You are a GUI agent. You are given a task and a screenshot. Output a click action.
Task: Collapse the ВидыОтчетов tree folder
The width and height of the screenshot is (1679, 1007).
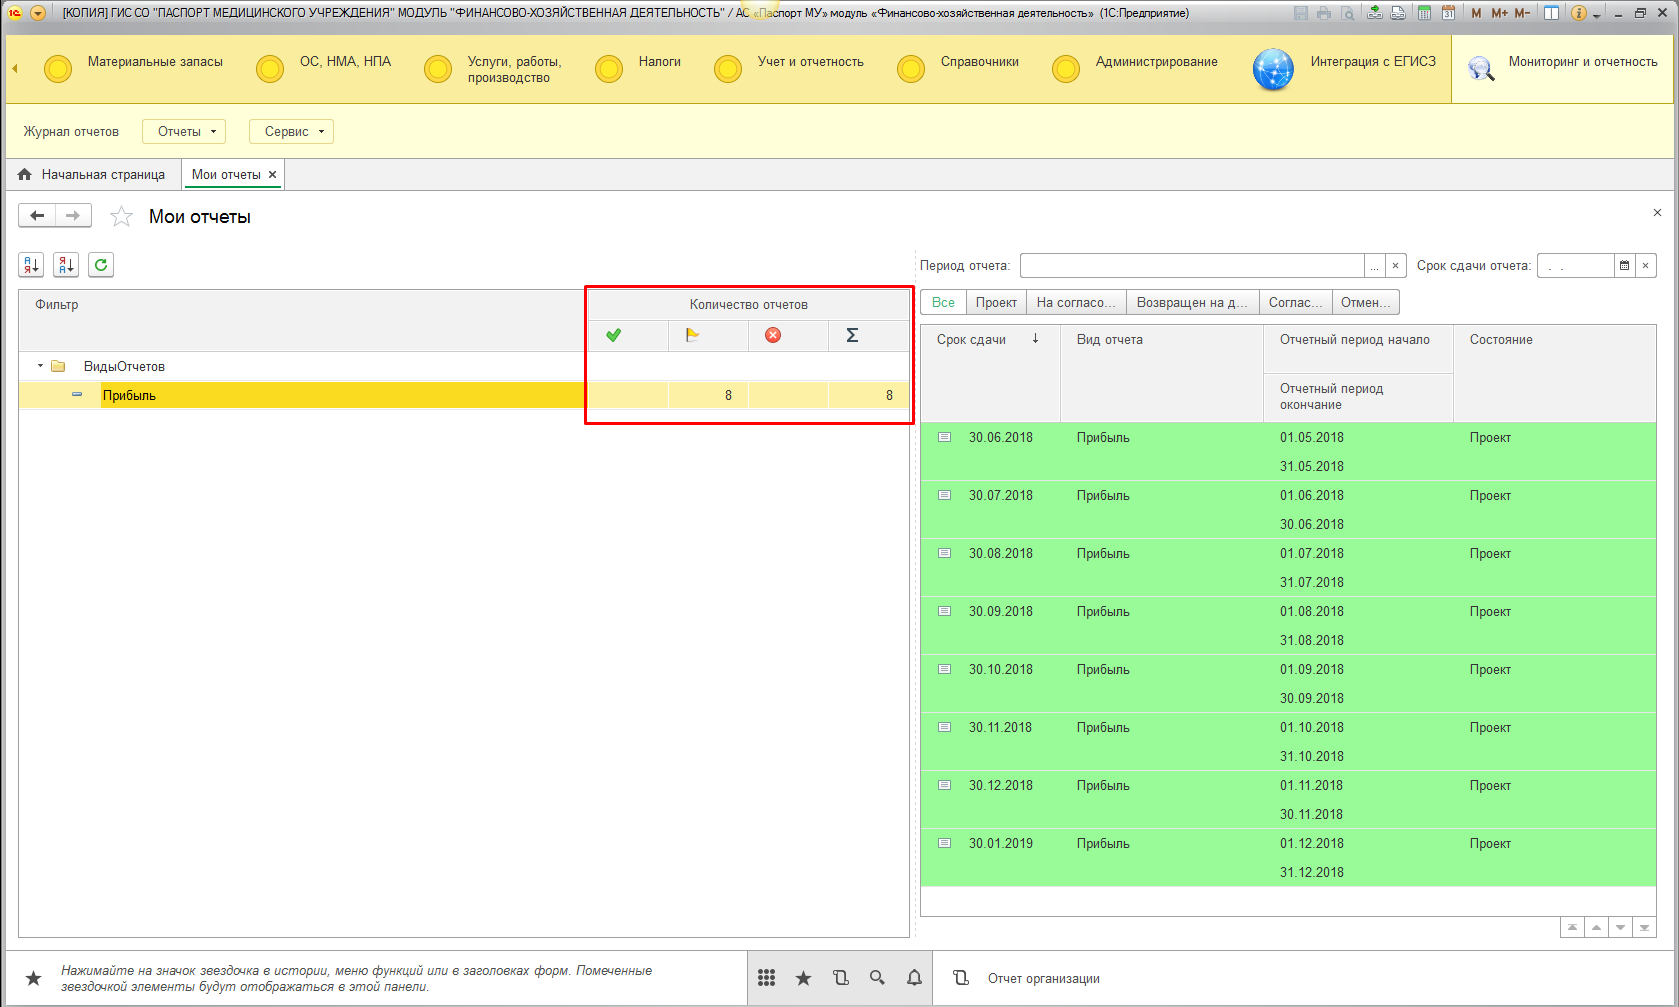[41, 366]
